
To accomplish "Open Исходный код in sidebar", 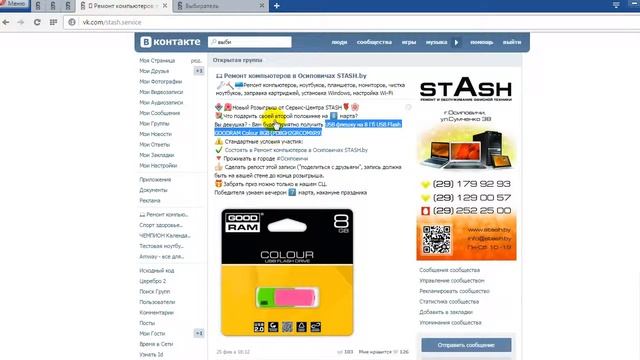I will point(157,271).
